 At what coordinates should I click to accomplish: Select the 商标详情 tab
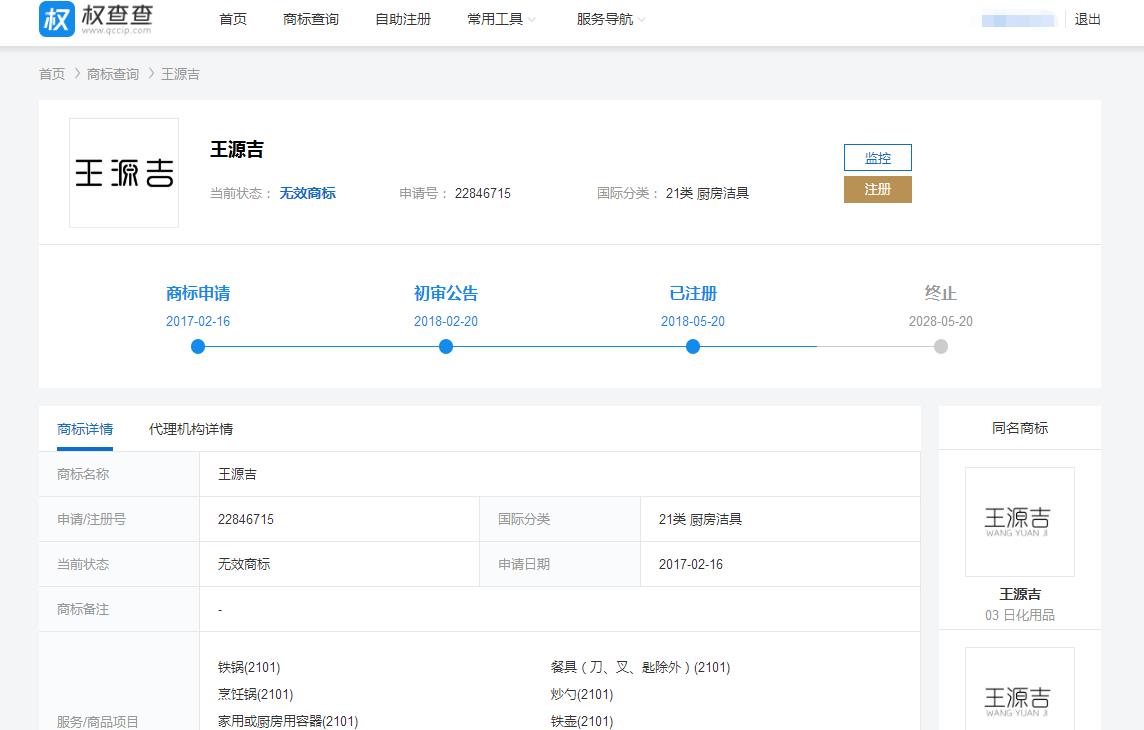pos(85,429)
